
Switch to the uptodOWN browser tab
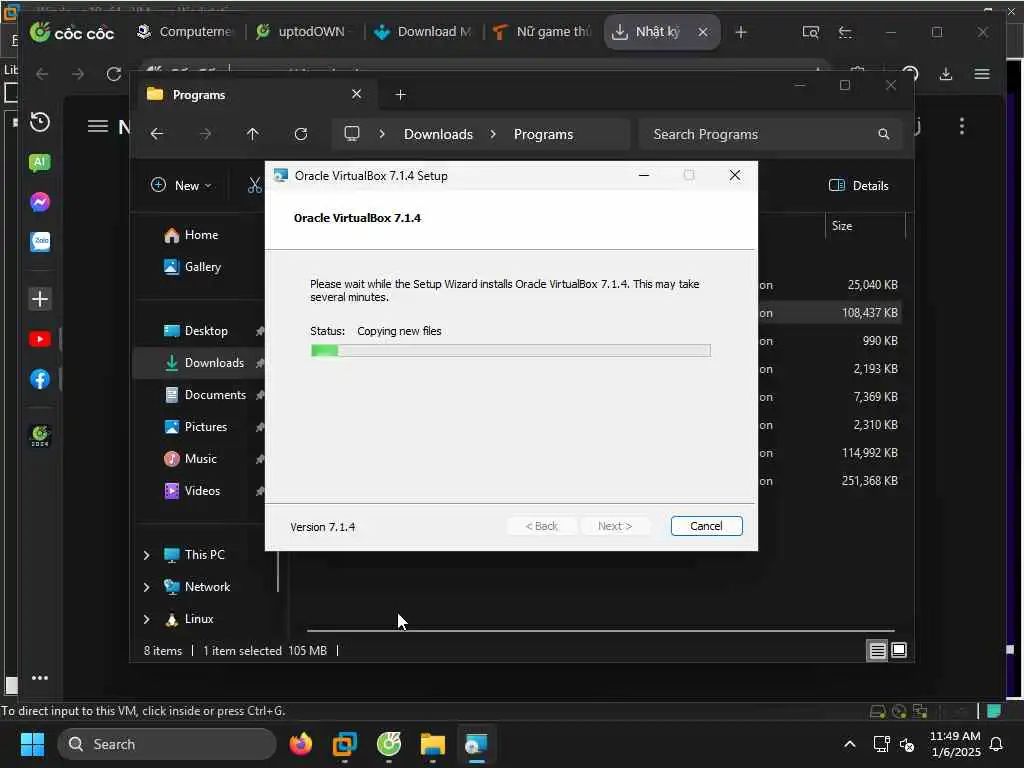[x=301, y=31]
